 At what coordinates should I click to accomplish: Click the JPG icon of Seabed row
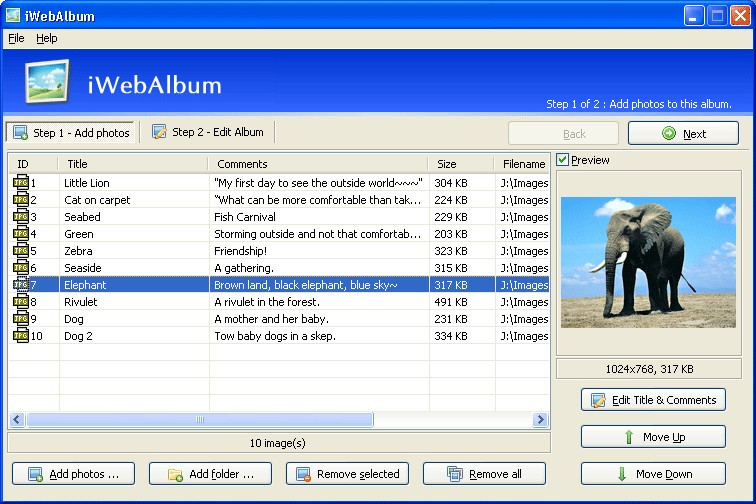[x=21, y=217]
